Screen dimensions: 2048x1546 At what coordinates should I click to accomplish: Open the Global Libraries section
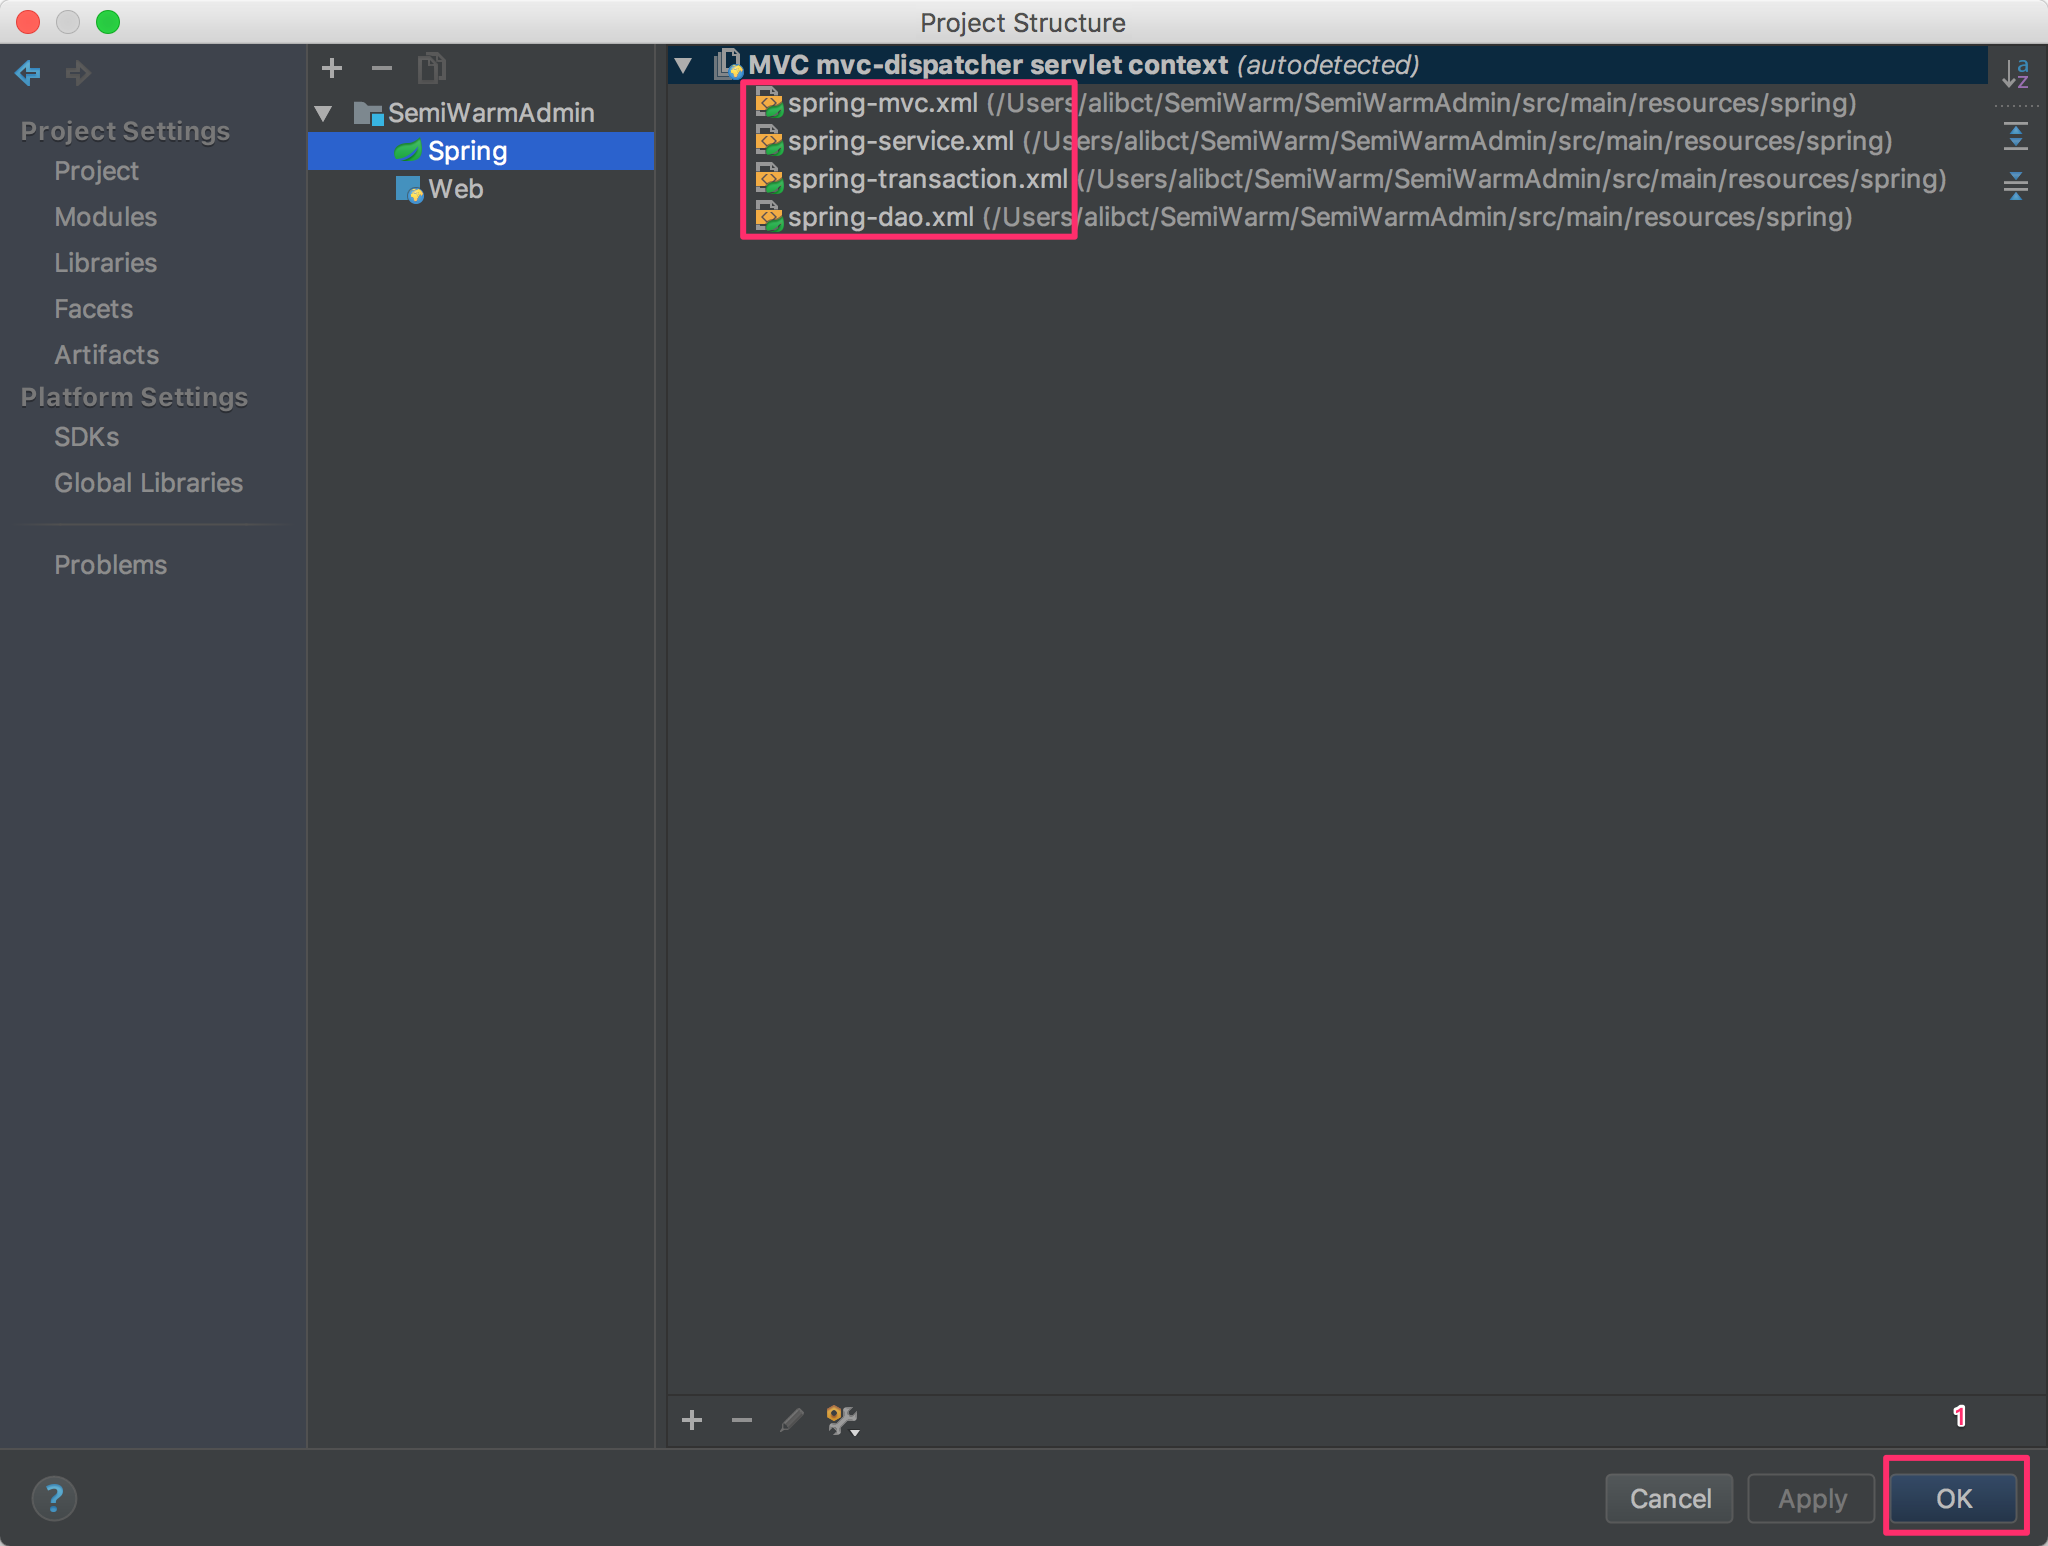coord(149,483)
